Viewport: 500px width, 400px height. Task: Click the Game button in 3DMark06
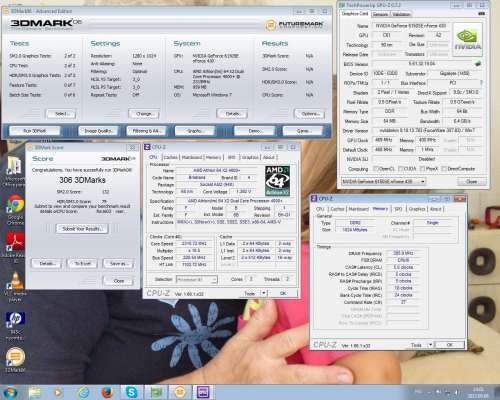[303, 131]
